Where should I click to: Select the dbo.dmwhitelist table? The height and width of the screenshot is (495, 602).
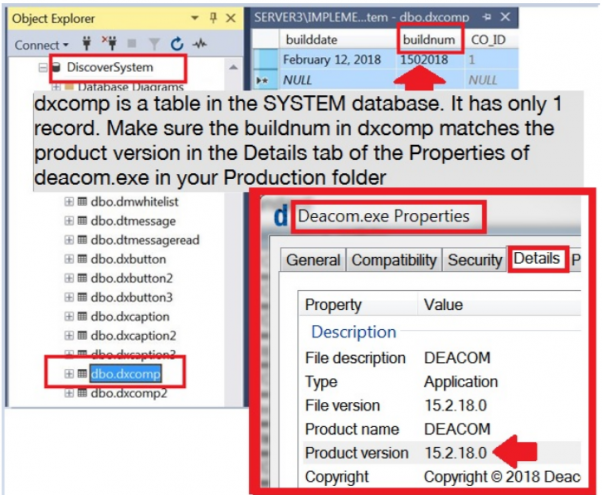(134, 201)
